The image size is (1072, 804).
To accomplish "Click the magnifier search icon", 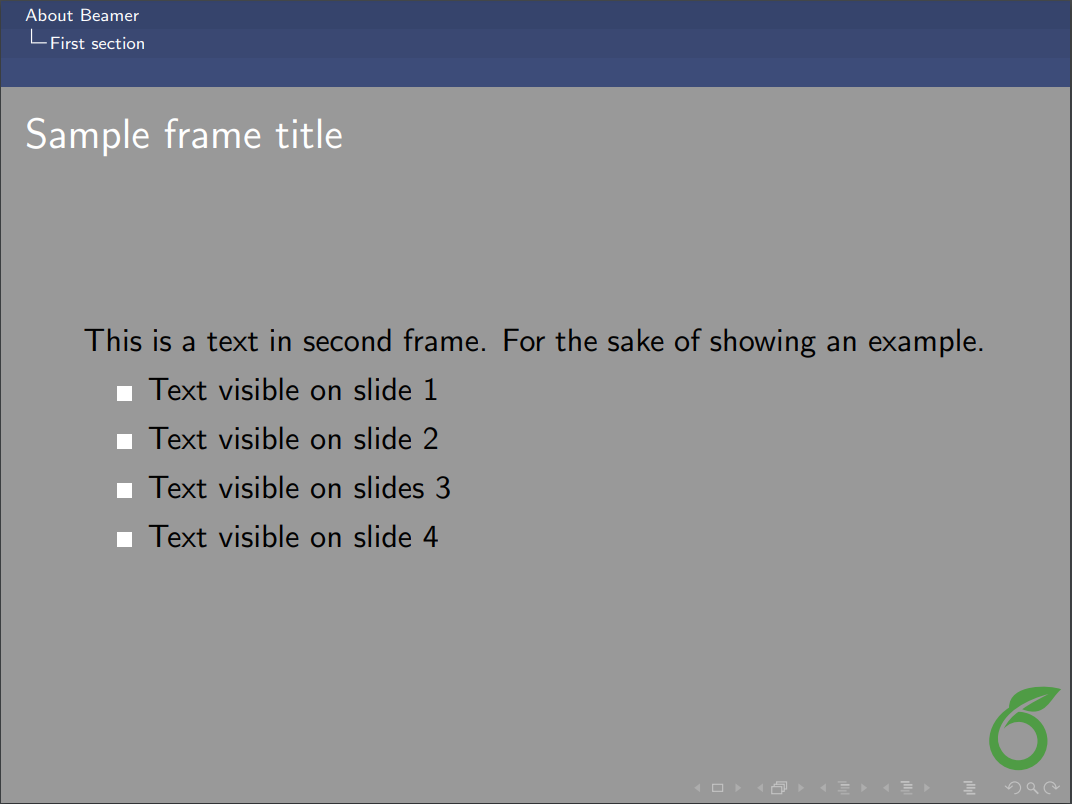I will [1032, 788].
